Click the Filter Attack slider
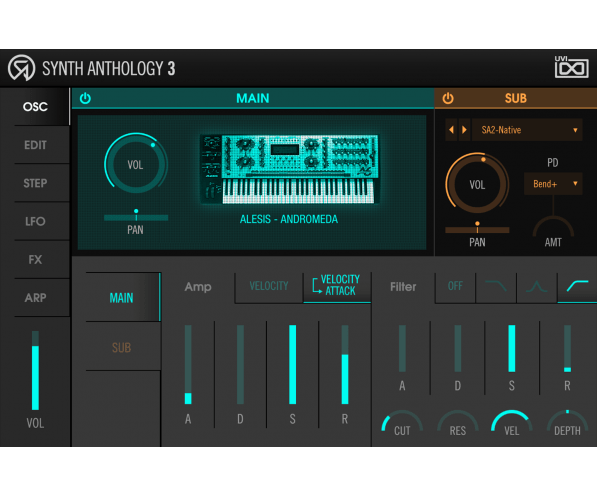The image size is (597, 497). [402, 348]
